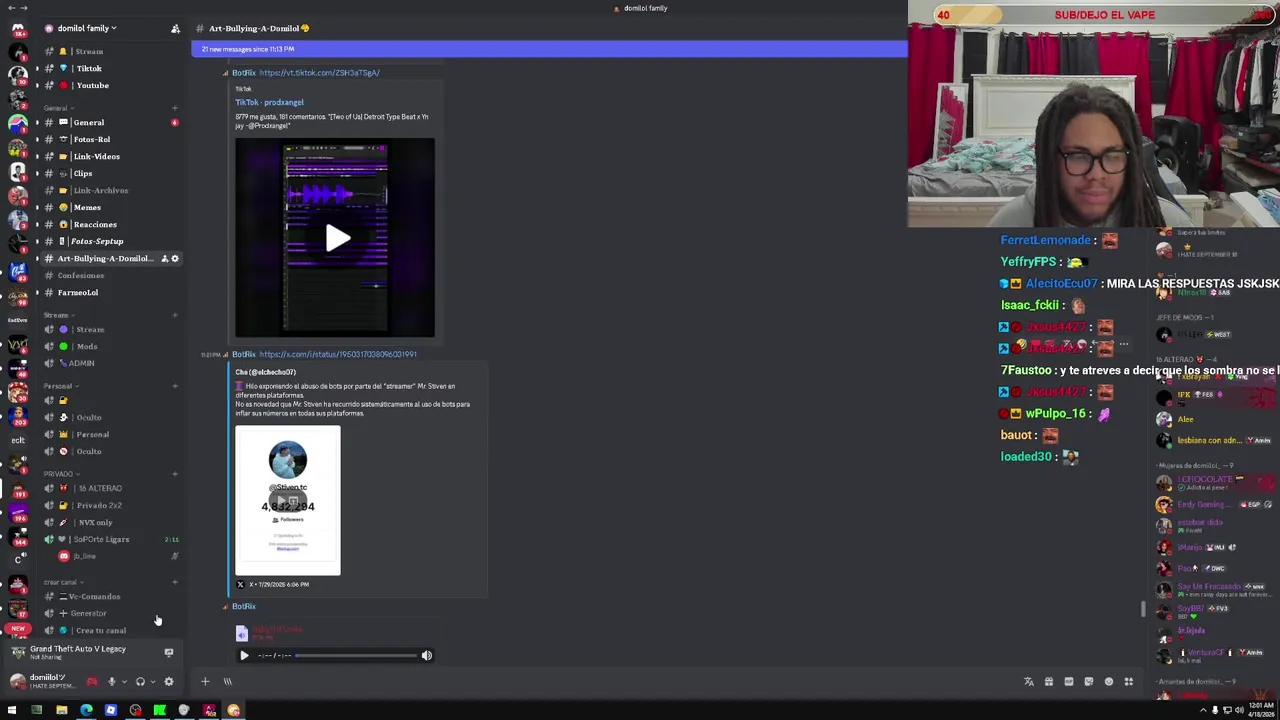Screen dimensions: 1280x720
Task: Play the audio attachment
Action: [x=244, y=656]
